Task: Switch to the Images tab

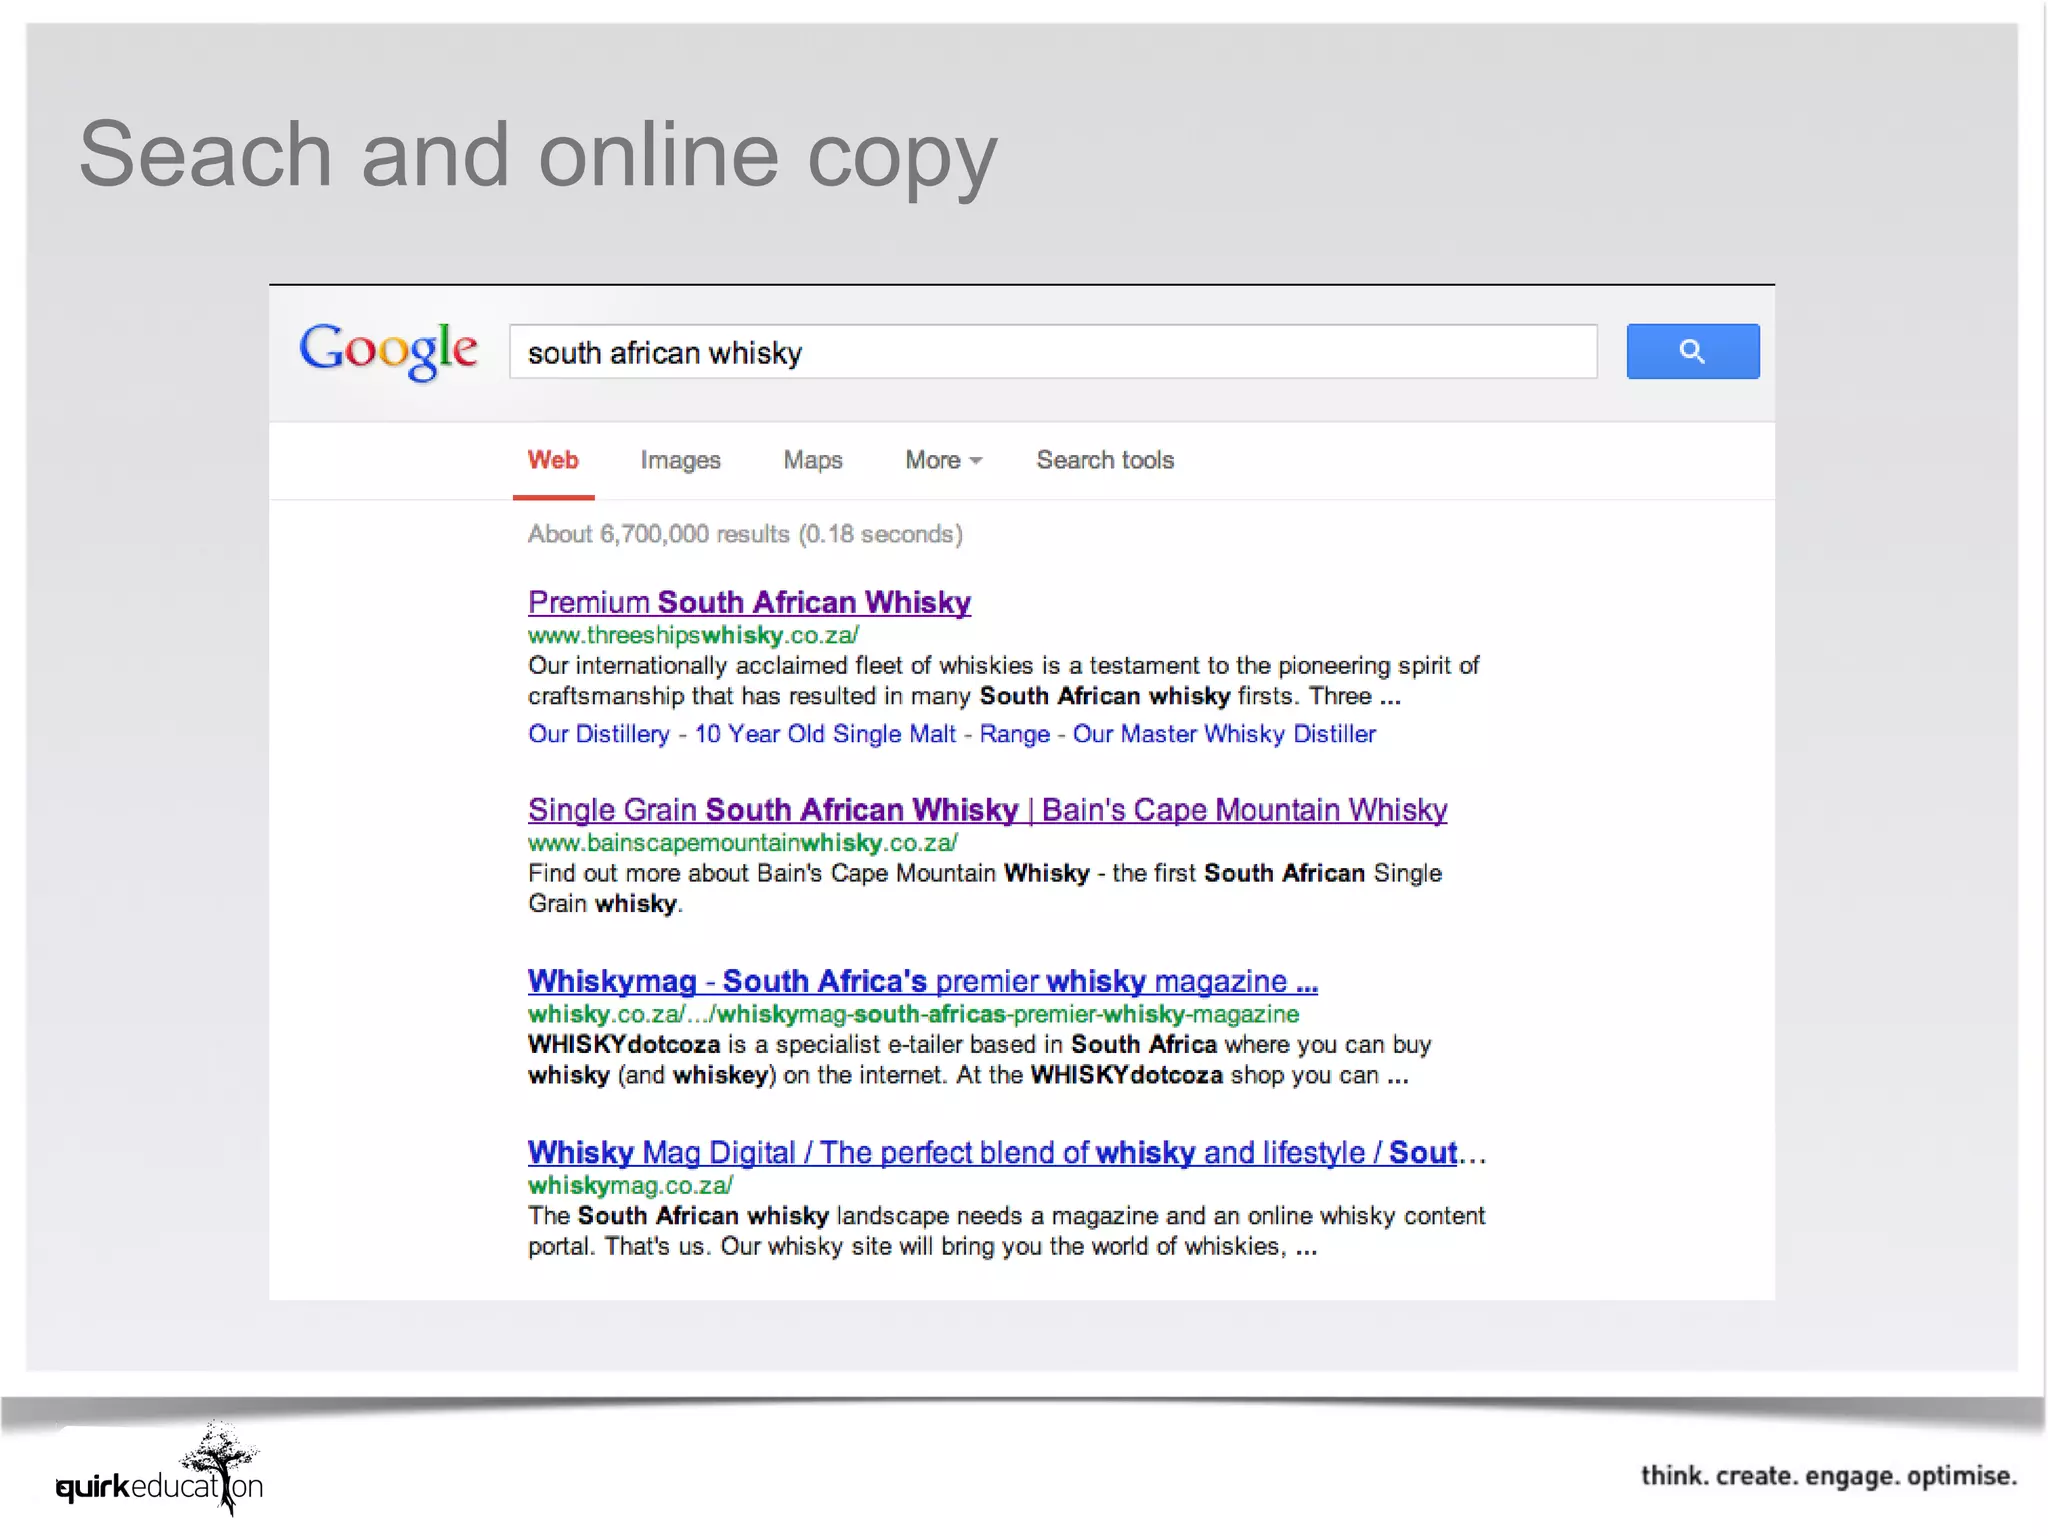Action: click(680, 460)
